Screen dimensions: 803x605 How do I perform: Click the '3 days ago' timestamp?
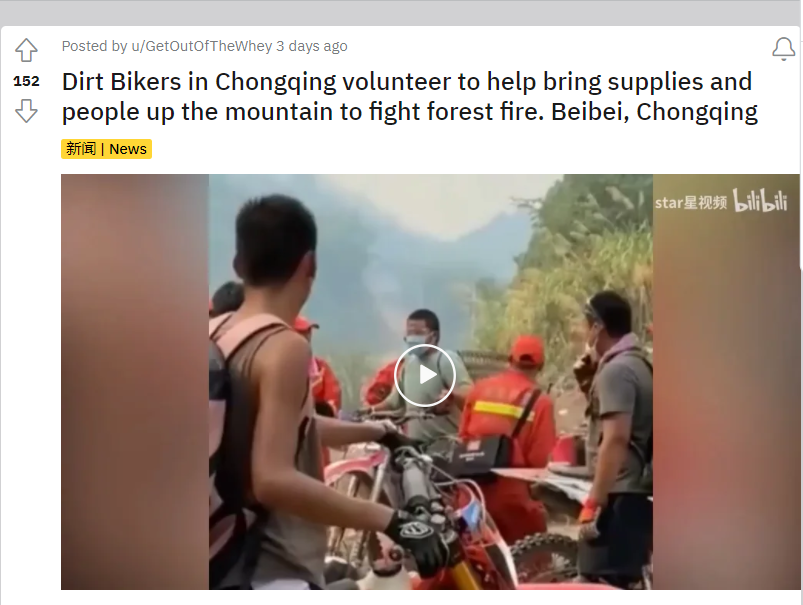click(312, 46)
